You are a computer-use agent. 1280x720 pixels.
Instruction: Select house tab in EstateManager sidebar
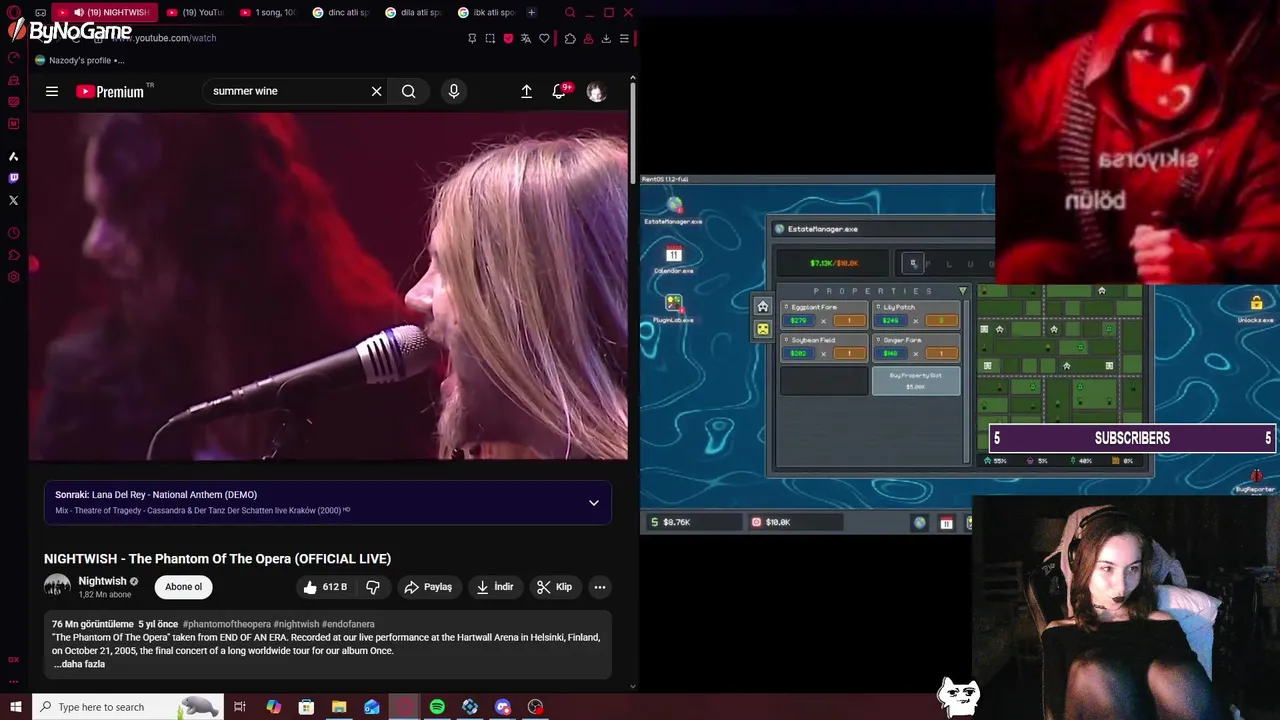click(x=763, y=306)
